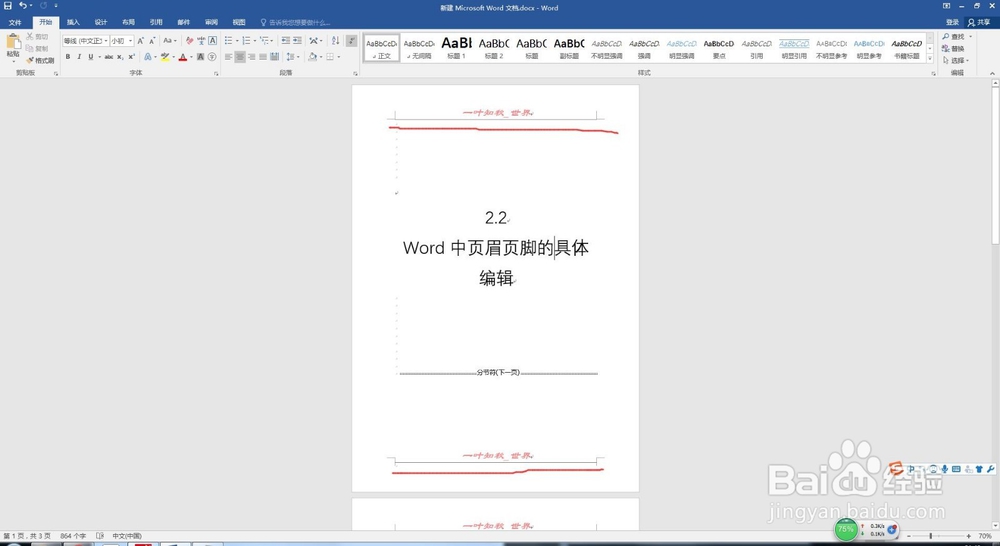Viewport: 1000px width, 546px height.
Task: Switch to the 插入 (Insert) tab
Action: pyautogui.click(x=73, y=22)
